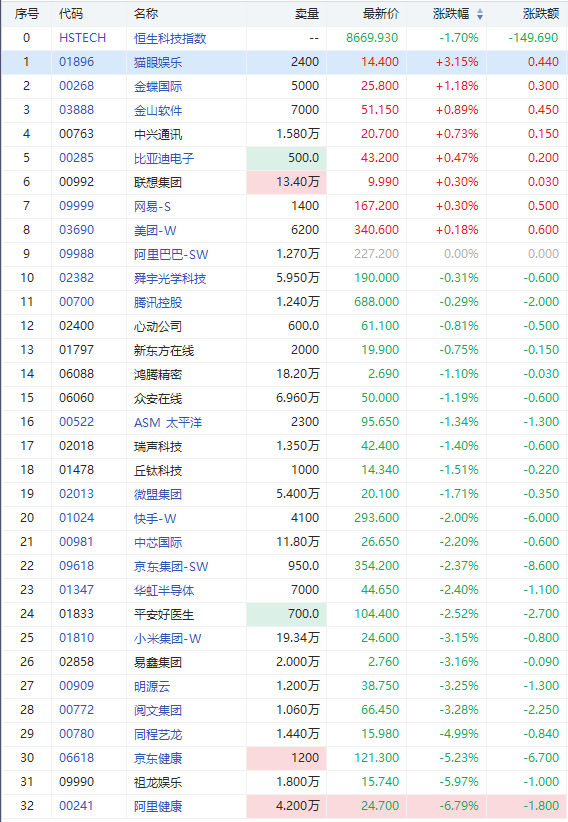The height and width of the screenshot is (822, 568).
Task: Open 比亚迪电子 stock name
Action: [x=164, y=158]
